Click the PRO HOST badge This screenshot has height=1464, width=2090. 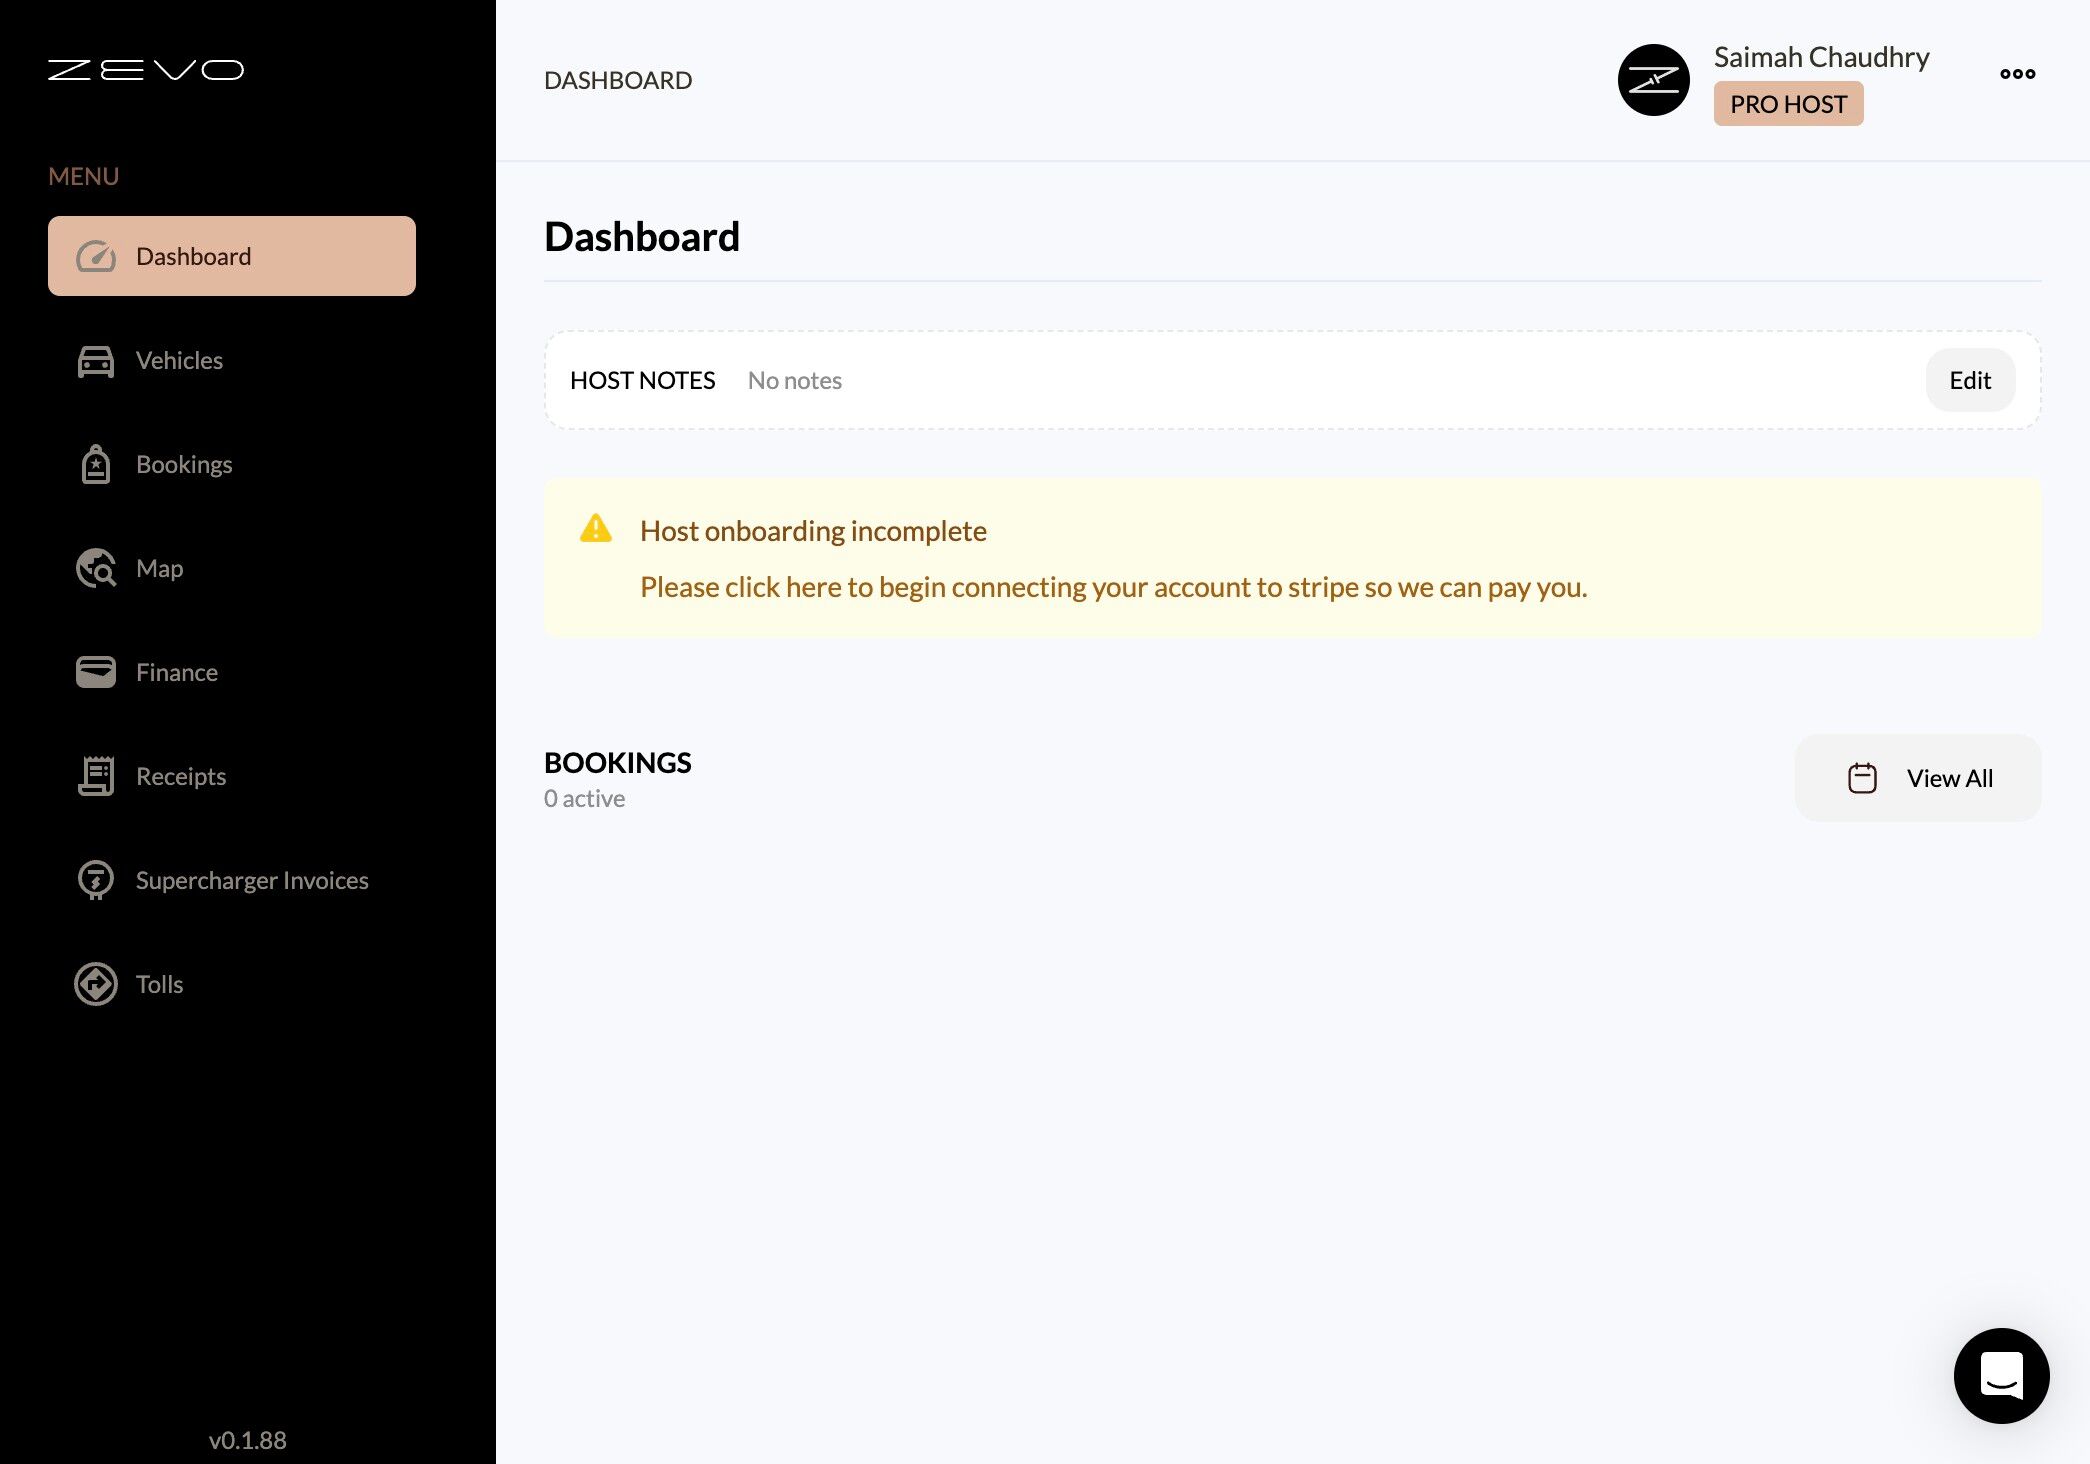click(1788, 104)
